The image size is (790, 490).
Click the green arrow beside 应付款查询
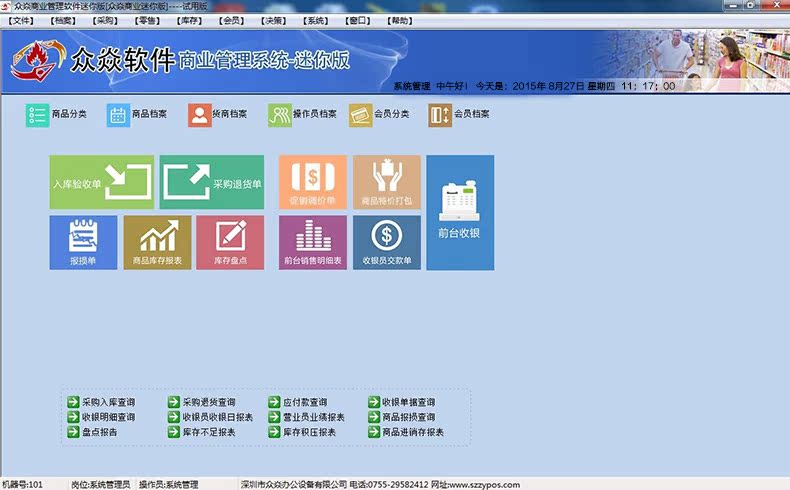[x=274, y=402]
